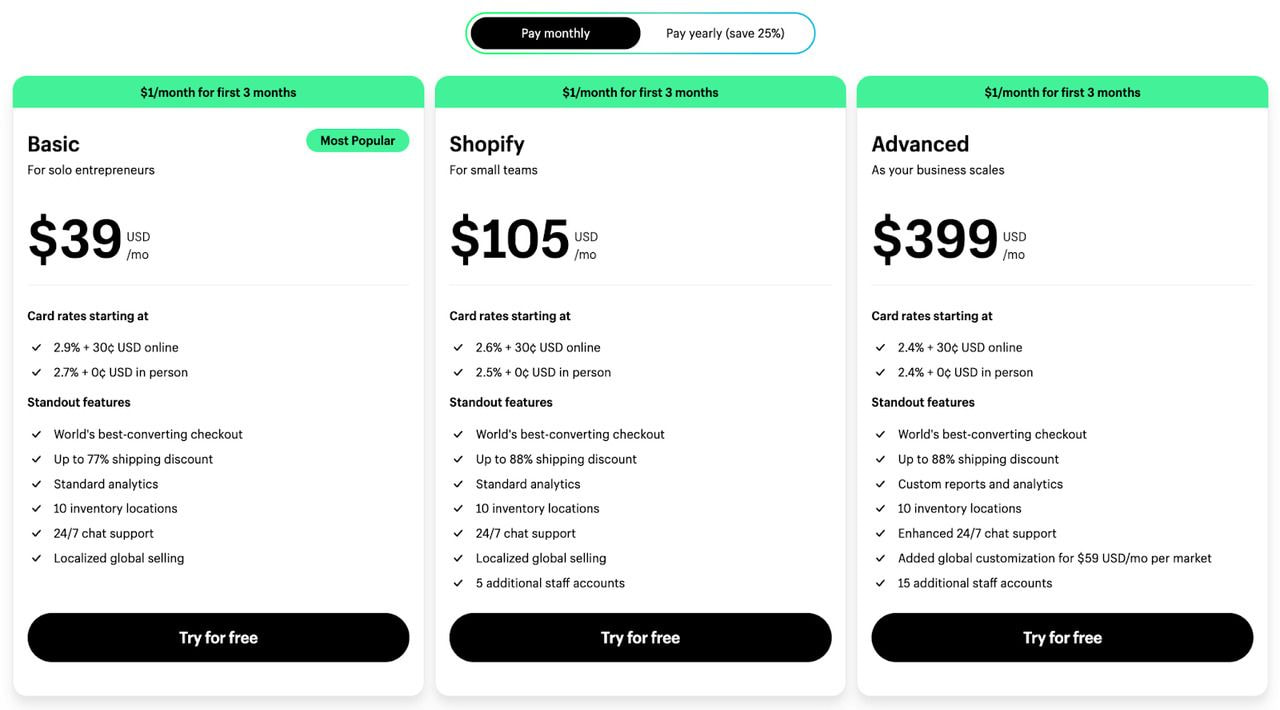Select the Pay monthly option
1280x710 pixels.
click(554, 32)
